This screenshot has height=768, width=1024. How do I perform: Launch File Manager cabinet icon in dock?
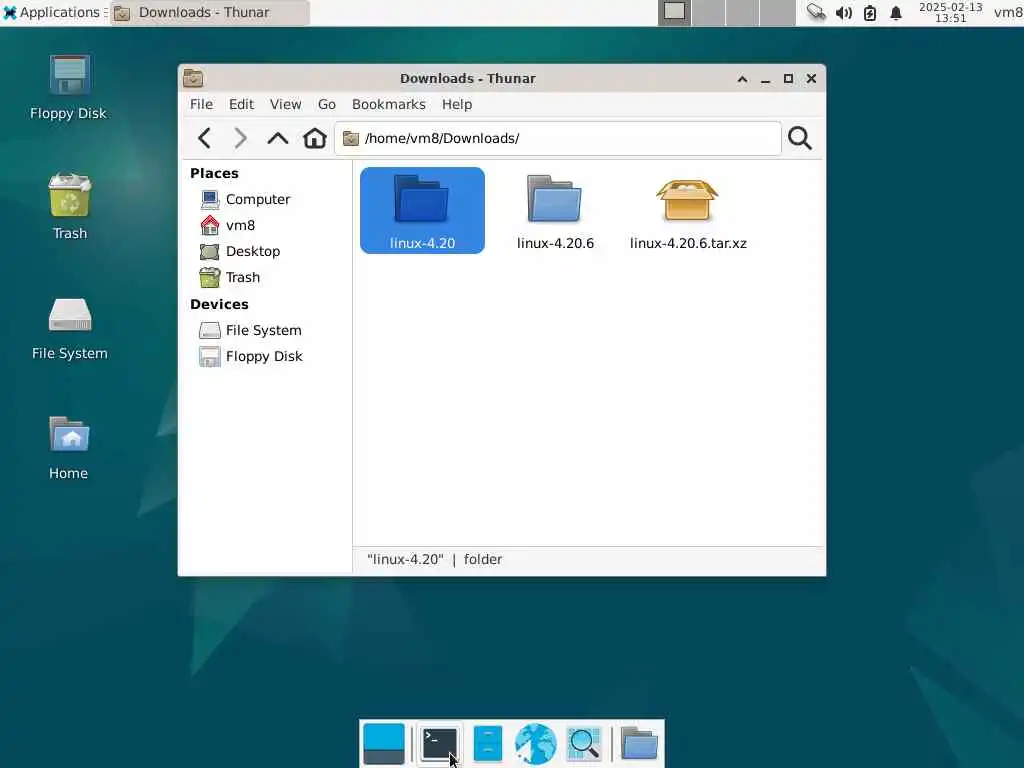point(487,744)
